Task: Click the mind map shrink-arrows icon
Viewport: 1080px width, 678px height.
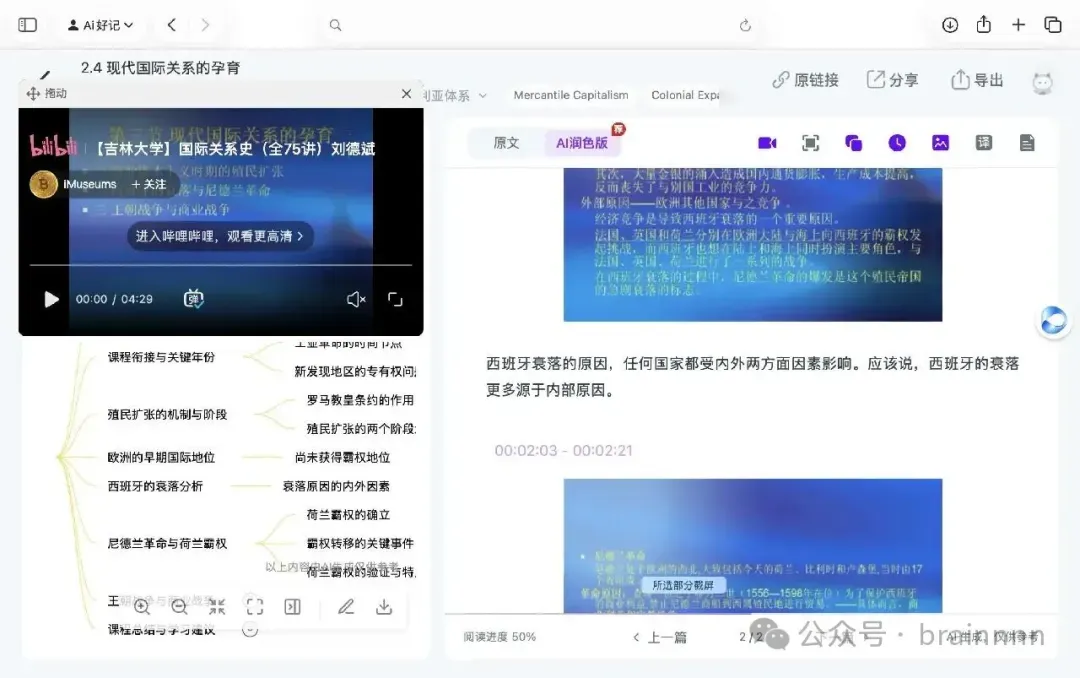Action: click(x=217, y=606)
